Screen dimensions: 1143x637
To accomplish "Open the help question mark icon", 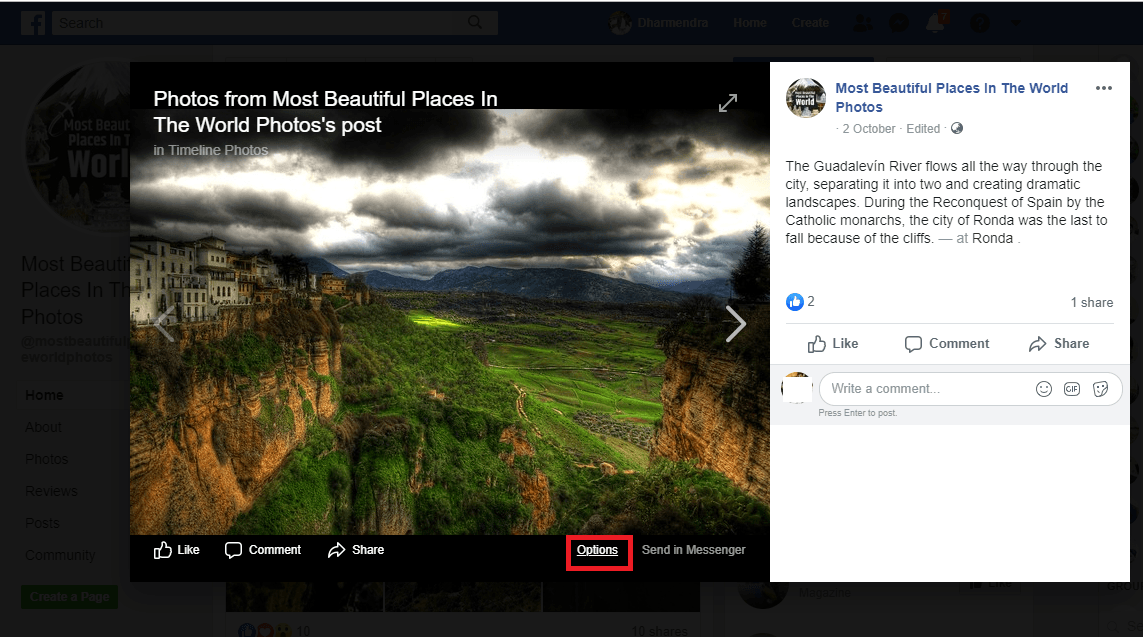I will click(980, 23).
